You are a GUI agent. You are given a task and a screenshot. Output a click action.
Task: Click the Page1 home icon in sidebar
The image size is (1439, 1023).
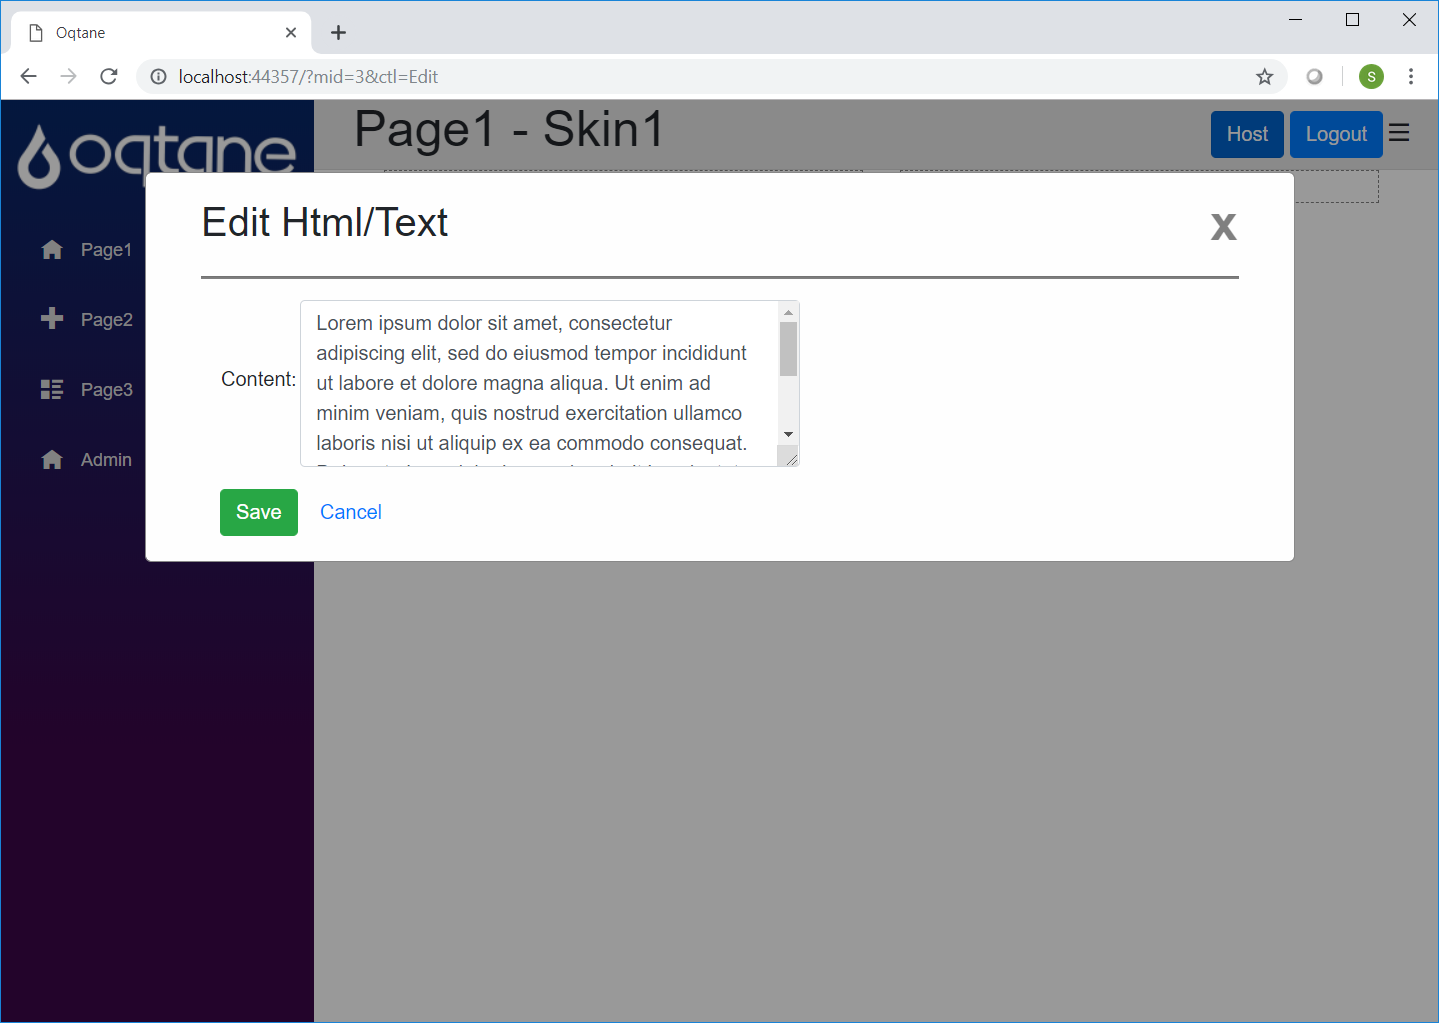pyautogui.click(x=52, y=250)
